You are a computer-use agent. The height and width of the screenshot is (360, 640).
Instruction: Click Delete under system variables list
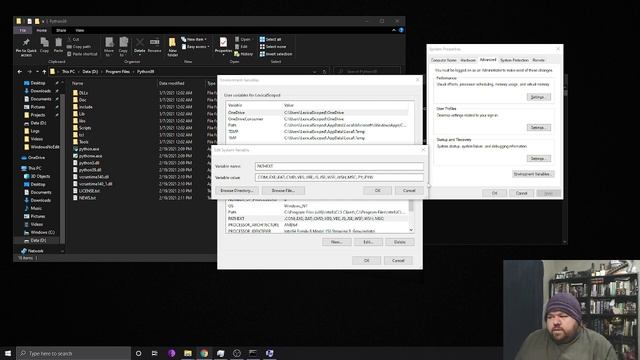tap(400, 242)
